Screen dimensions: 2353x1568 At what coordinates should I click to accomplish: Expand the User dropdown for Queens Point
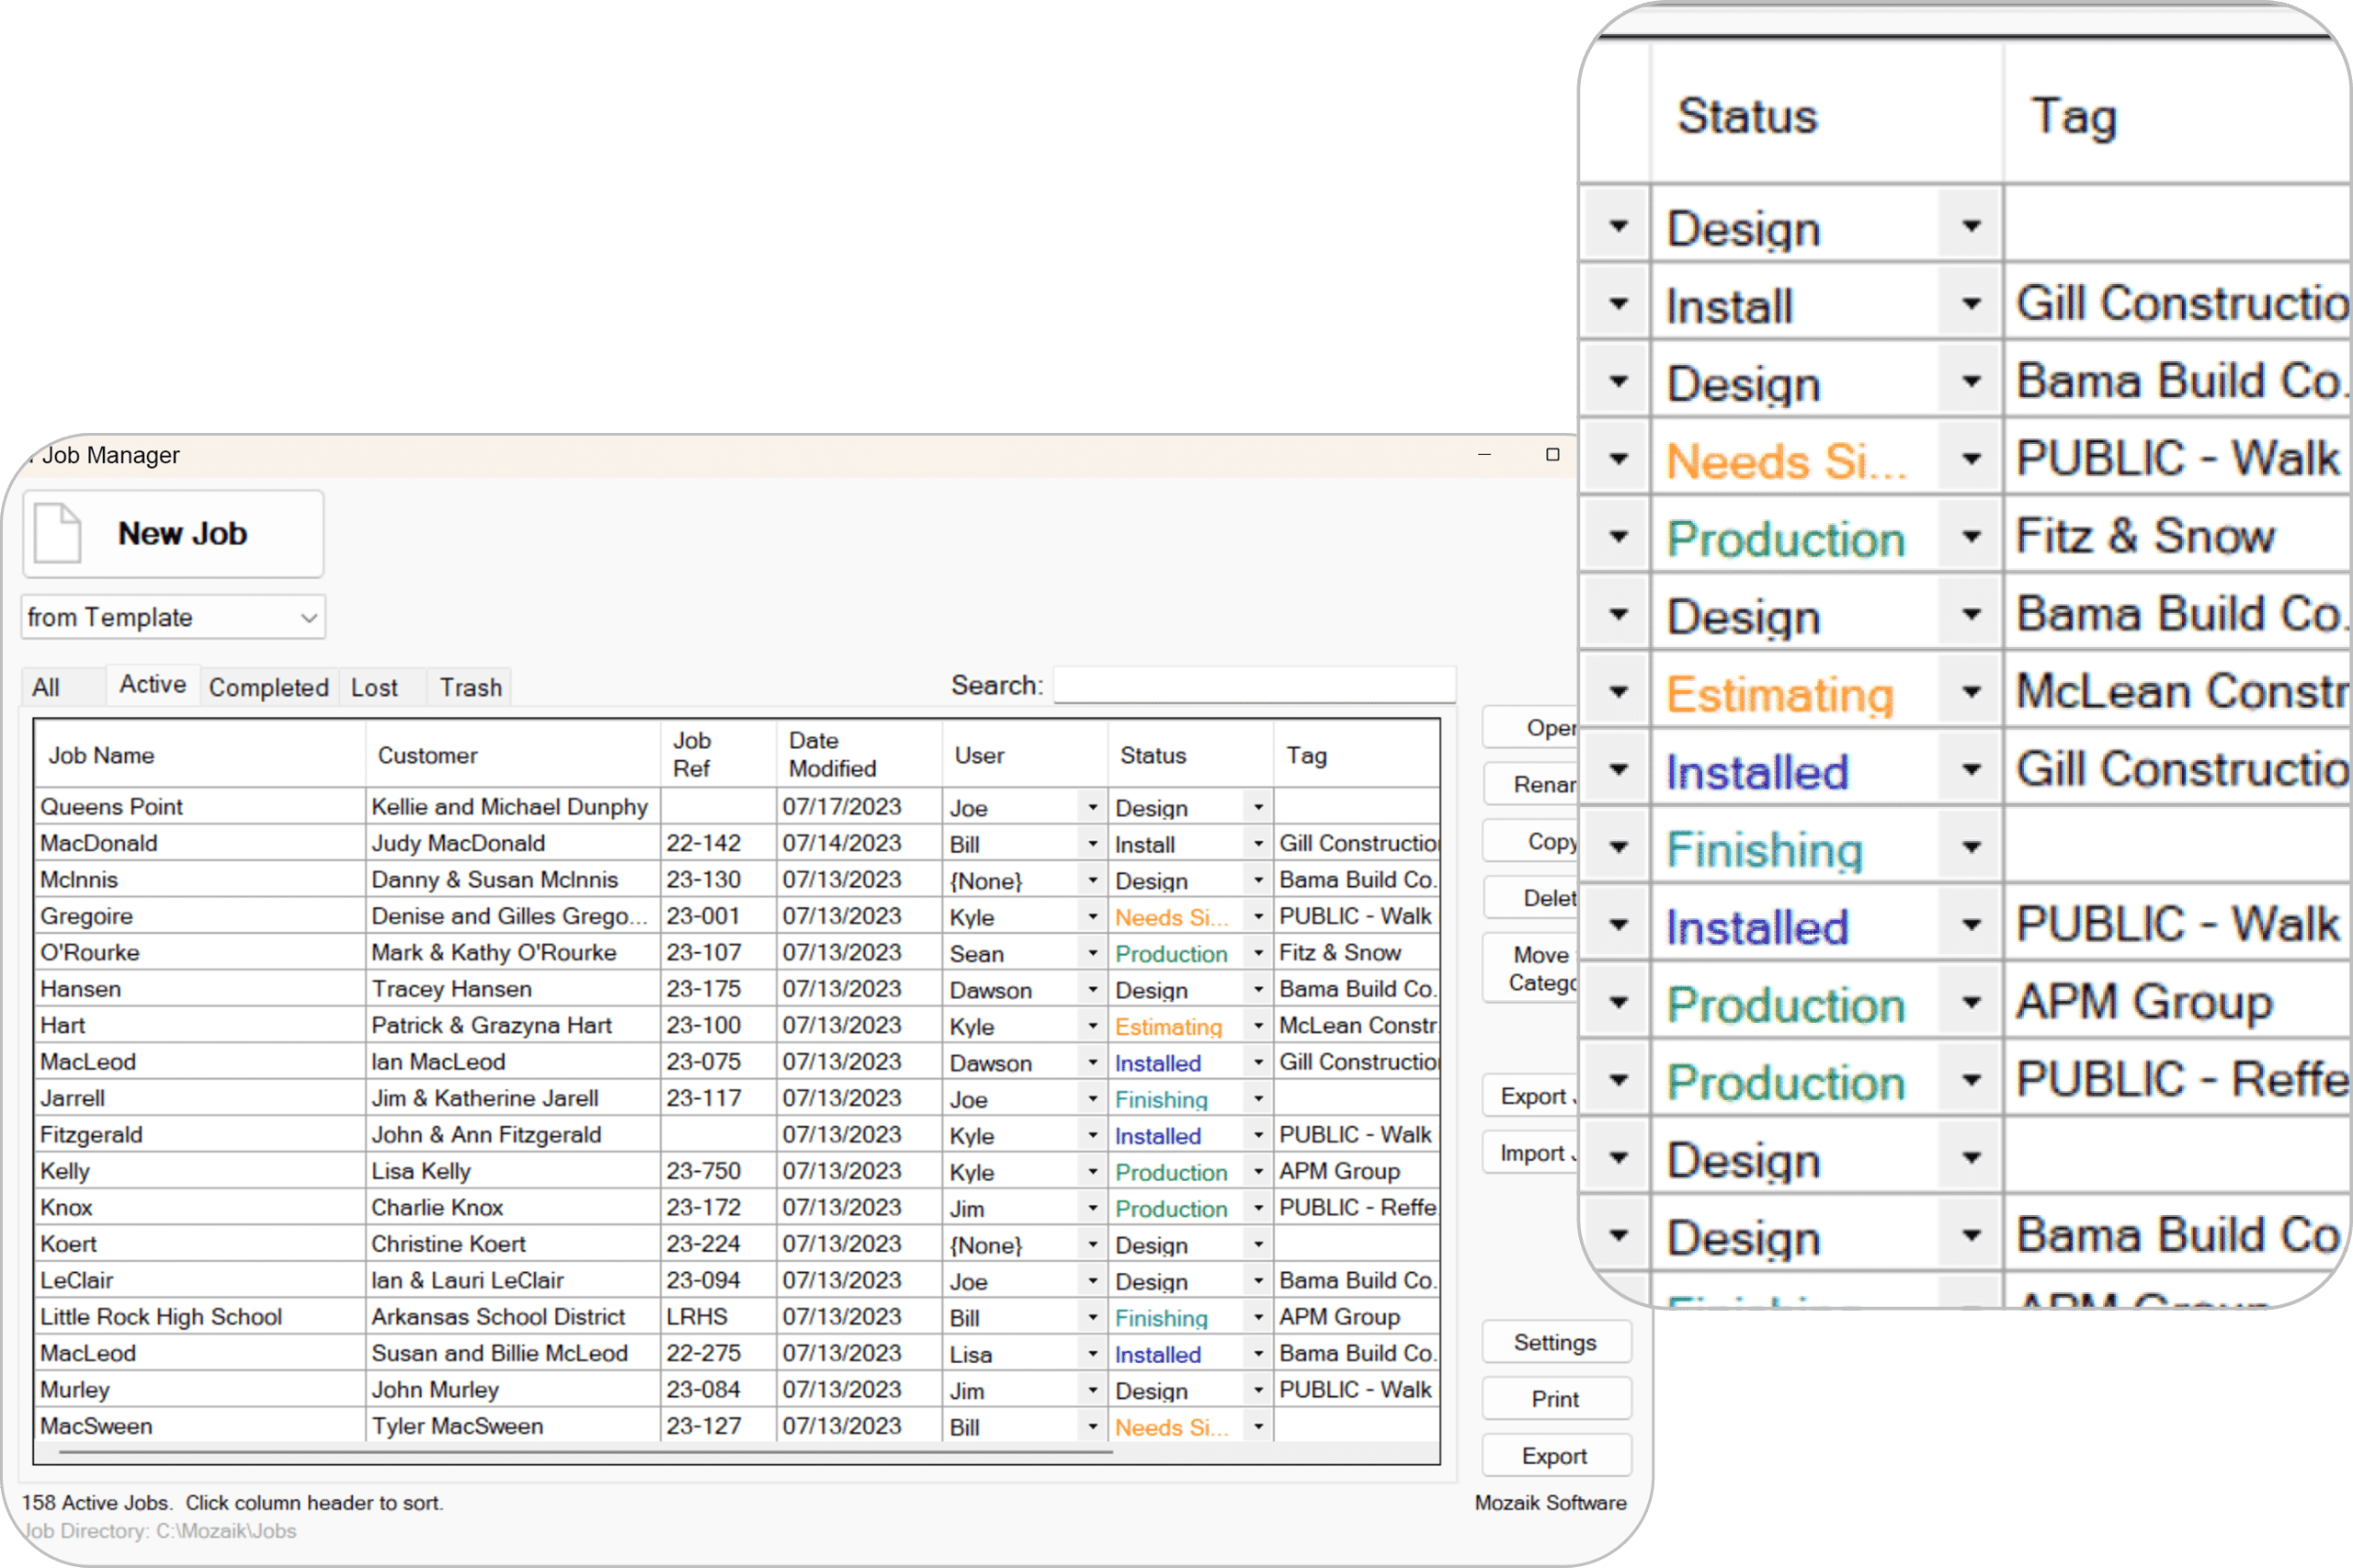pos(1092,807)
